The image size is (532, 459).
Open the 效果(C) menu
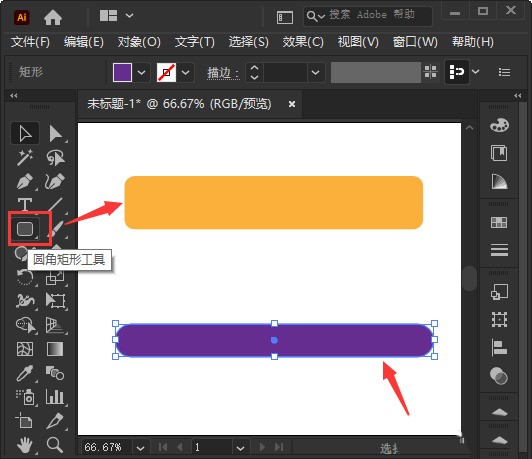click(x=303, y=42)
